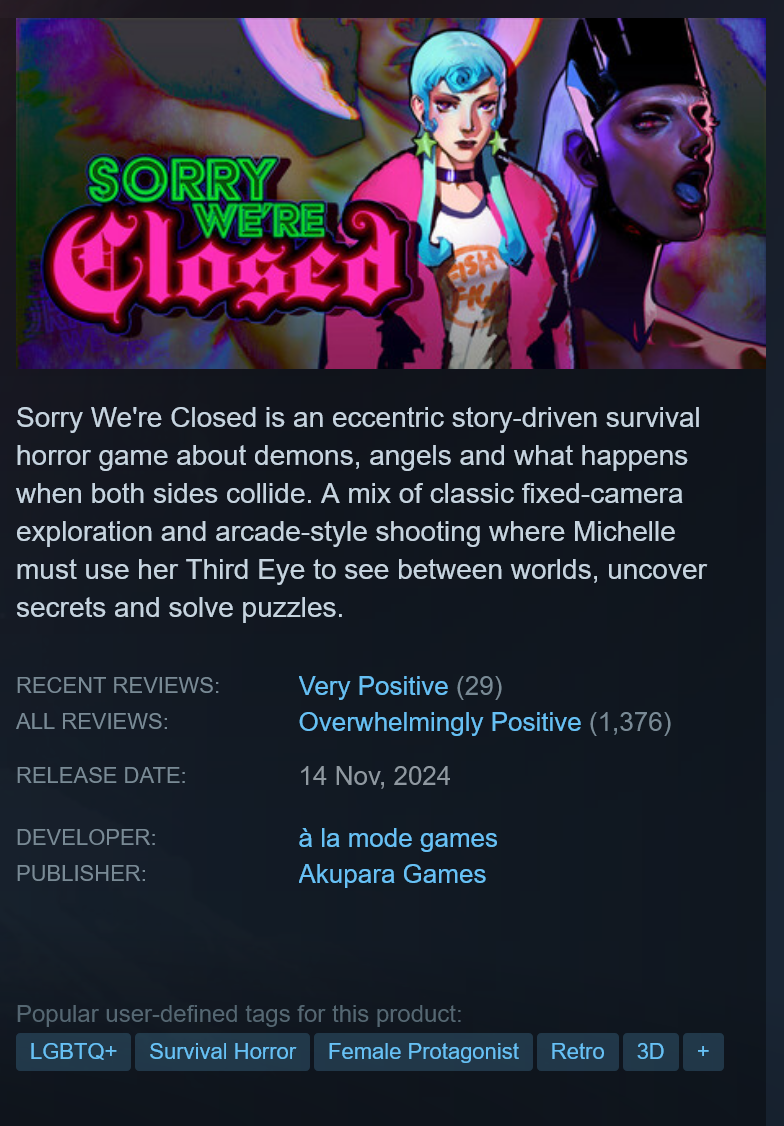The image size is (784, 1126).
Task: Click the Recent Reviews label
Action: 118,686
